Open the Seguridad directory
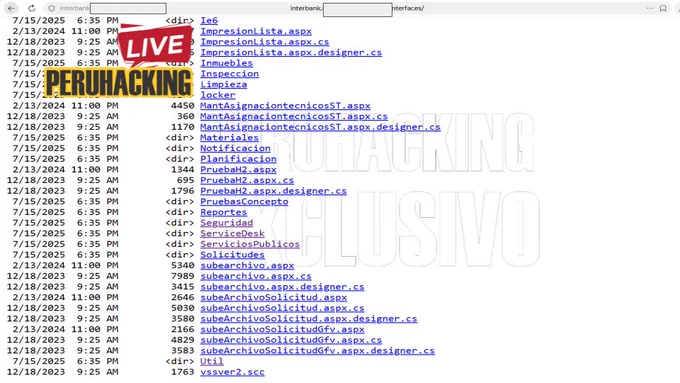The image size is (680, 383). [x=226, y=223]
